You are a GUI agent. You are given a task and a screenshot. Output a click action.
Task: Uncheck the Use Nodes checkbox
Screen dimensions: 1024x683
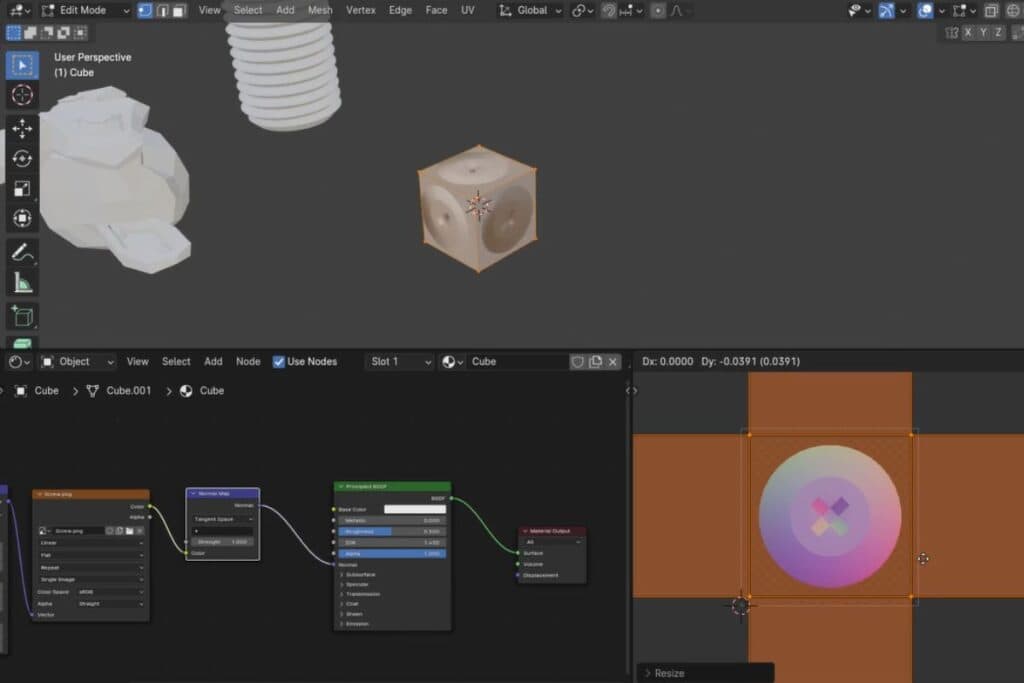coord(279,362)
